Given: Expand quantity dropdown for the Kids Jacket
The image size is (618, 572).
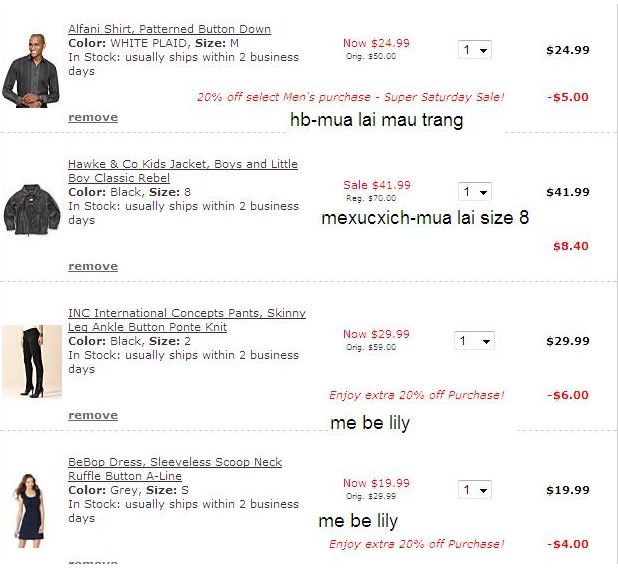Looking at the screenshot, I should click(x=475, y=192).
